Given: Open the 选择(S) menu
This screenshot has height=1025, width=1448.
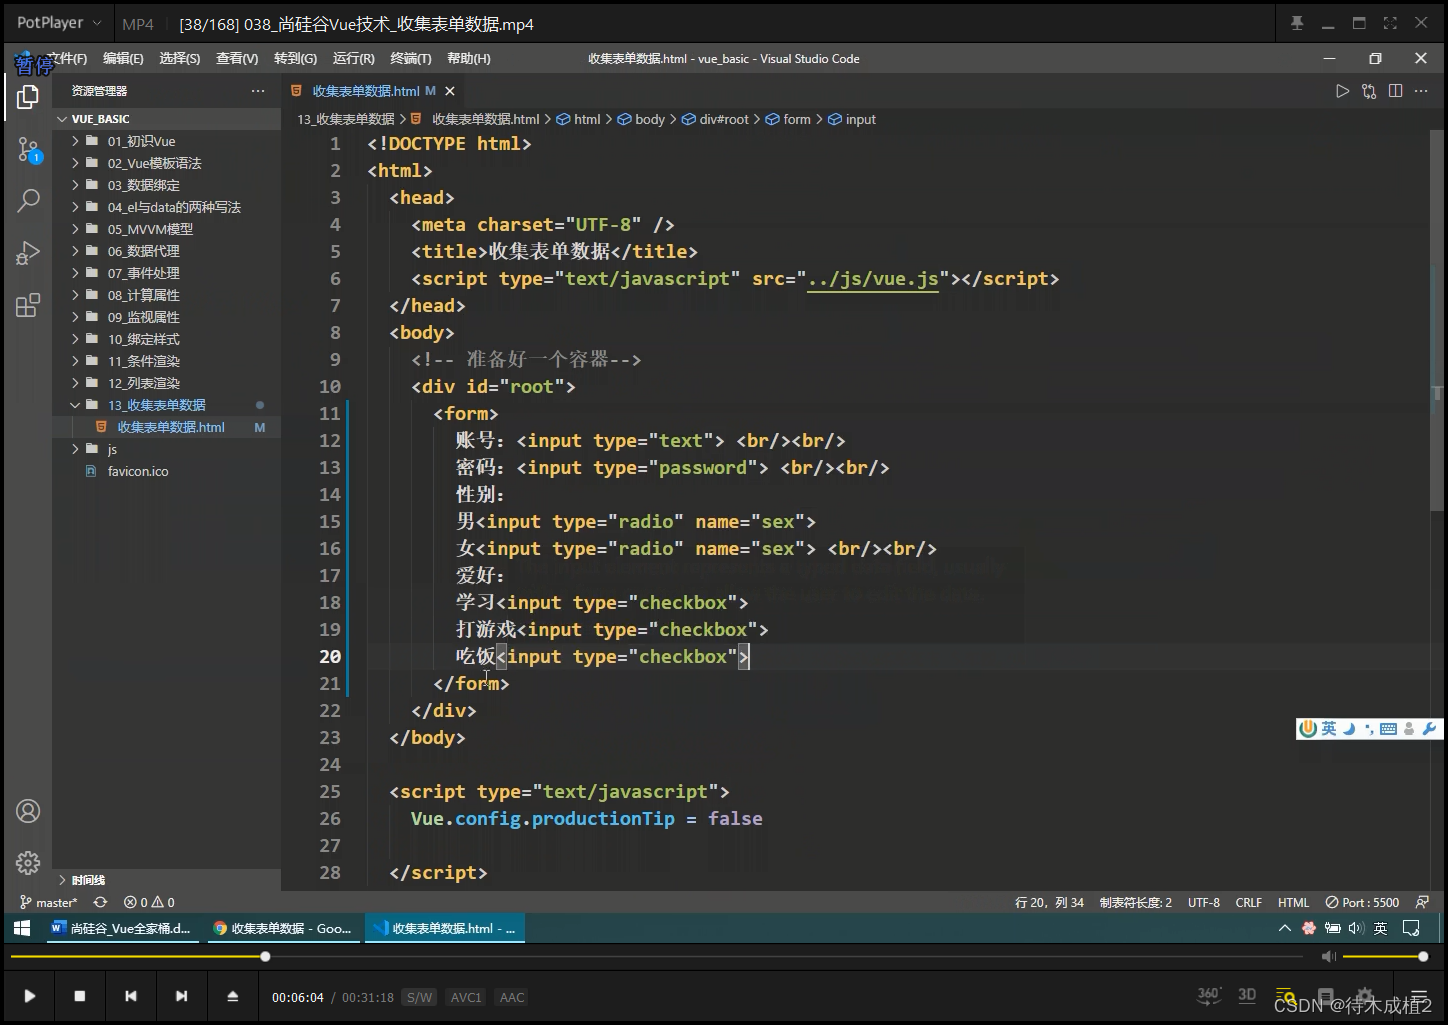Looking at the screenshot, I should point(180,59).
